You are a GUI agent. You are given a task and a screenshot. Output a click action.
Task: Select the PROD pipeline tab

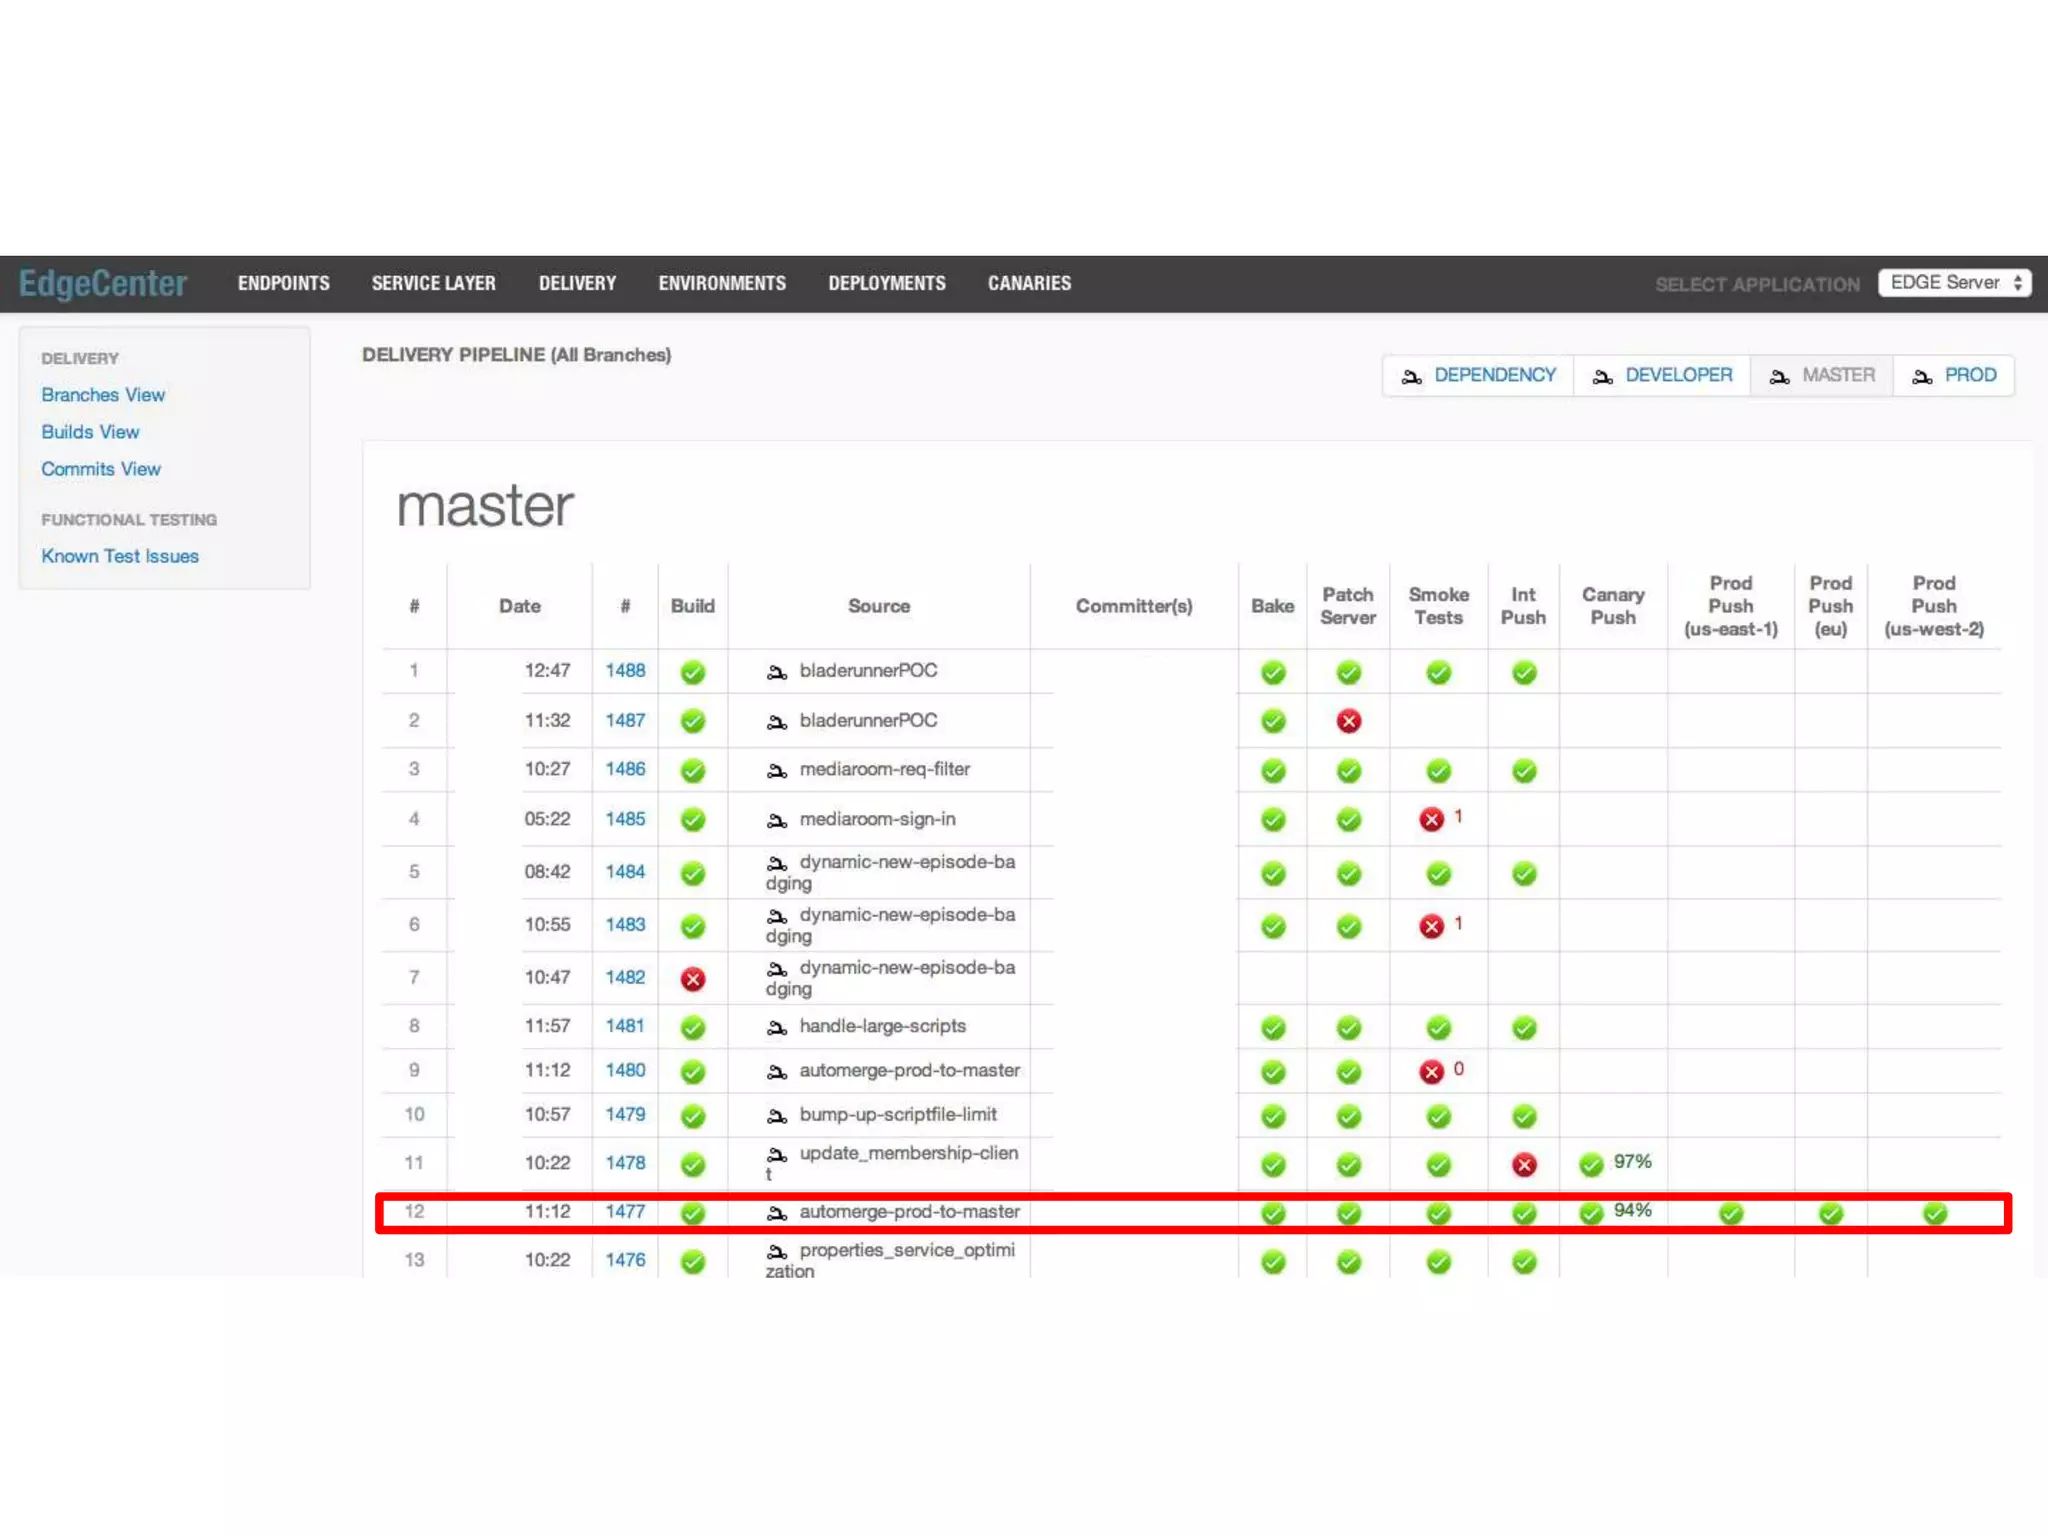(1953, 376)
